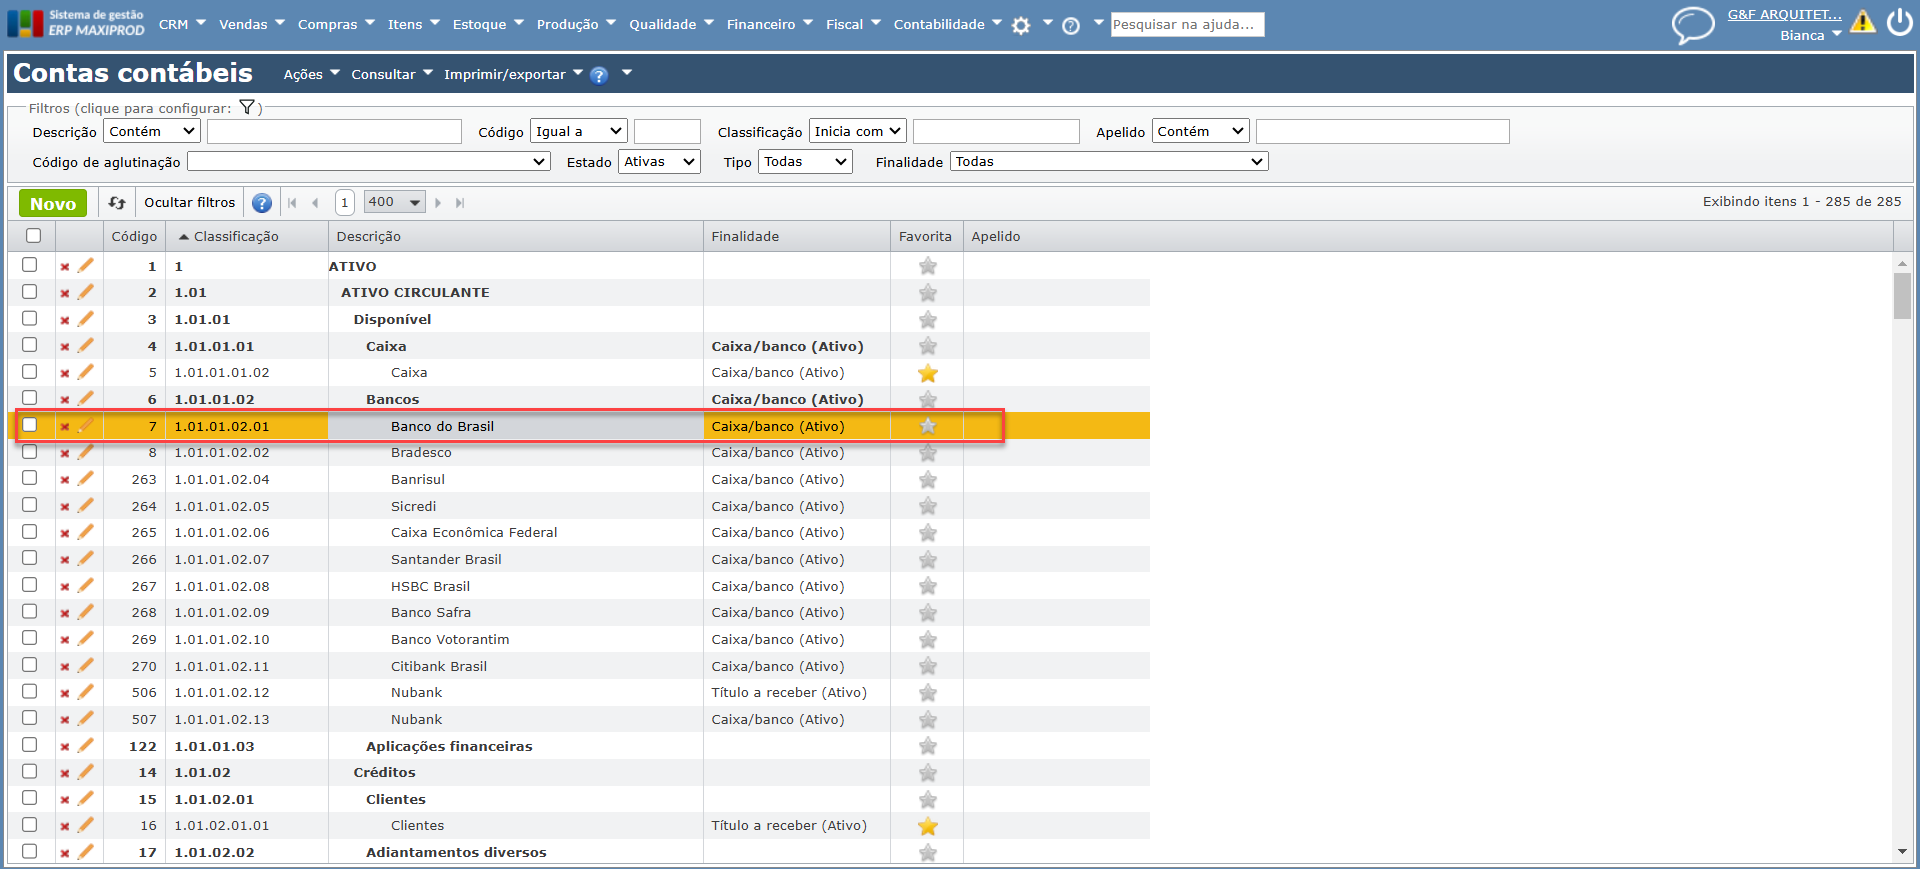Check the Santander Brasil row checkbox
This screenshot has width=1920, height=869.
(30, 558)
